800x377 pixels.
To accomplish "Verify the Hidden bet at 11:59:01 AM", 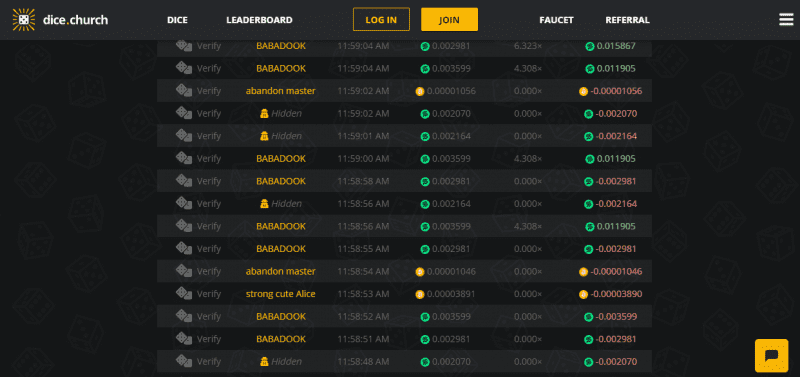I will point(209,136).
